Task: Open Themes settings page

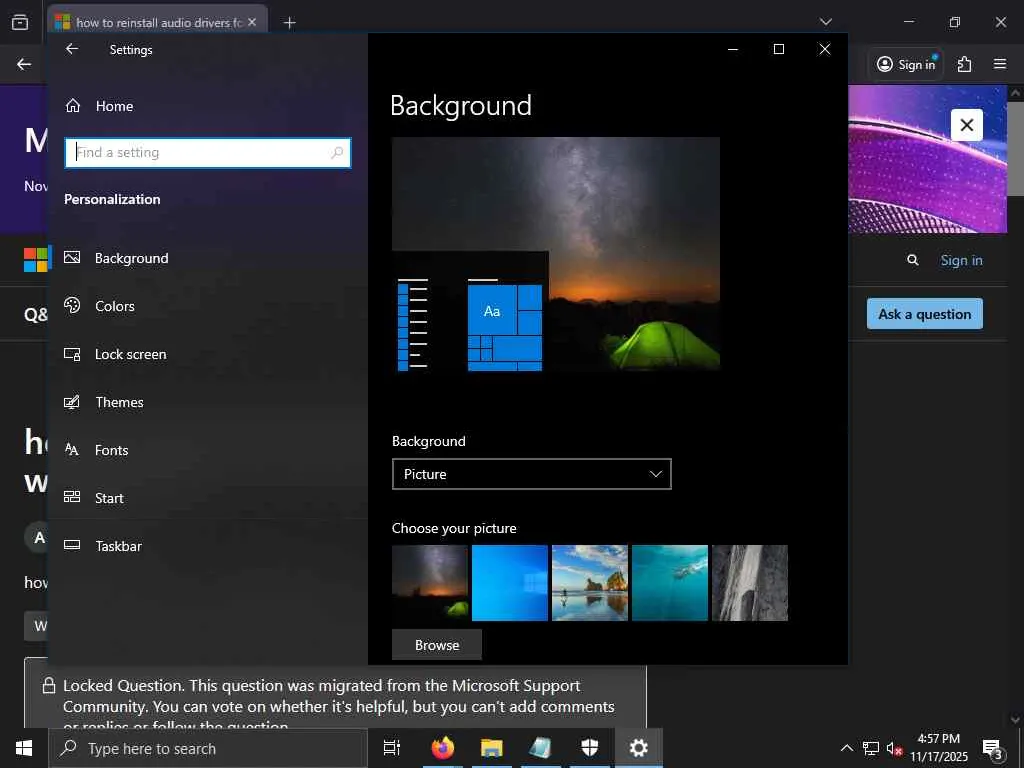Action: tap(208, 402)
